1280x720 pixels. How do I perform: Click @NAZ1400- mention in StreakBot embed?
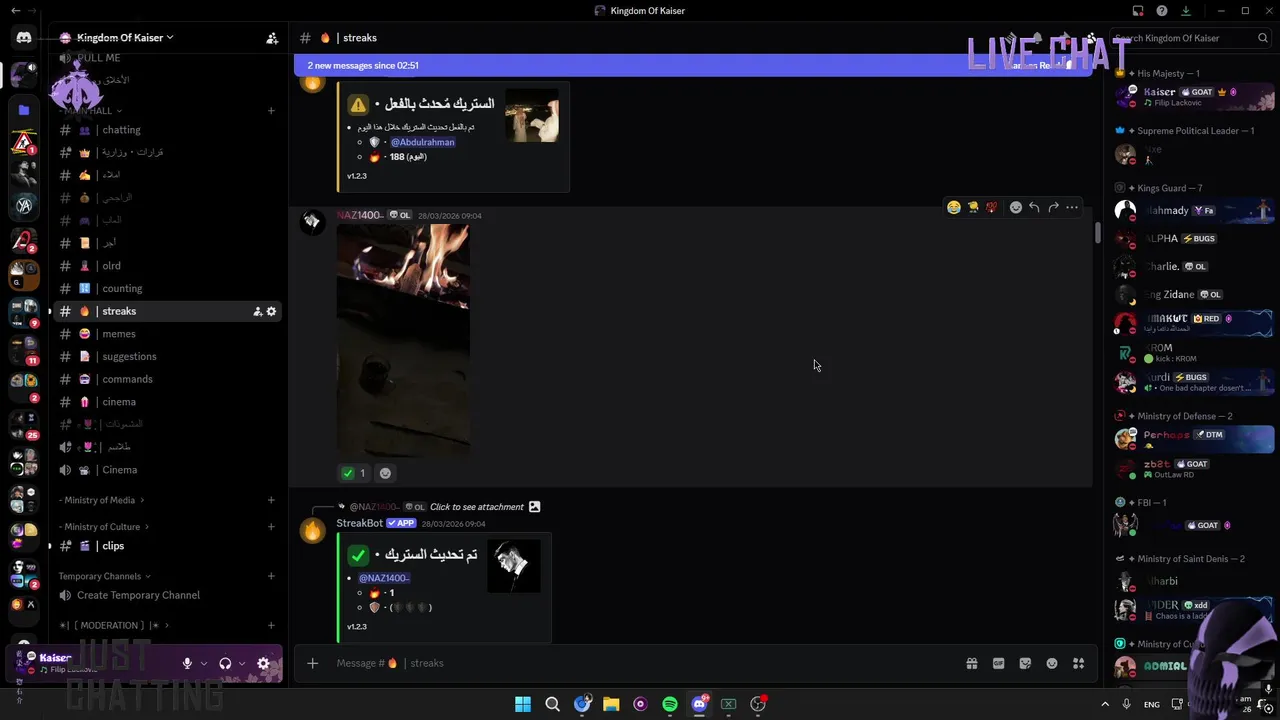click(x=384, y=578)
